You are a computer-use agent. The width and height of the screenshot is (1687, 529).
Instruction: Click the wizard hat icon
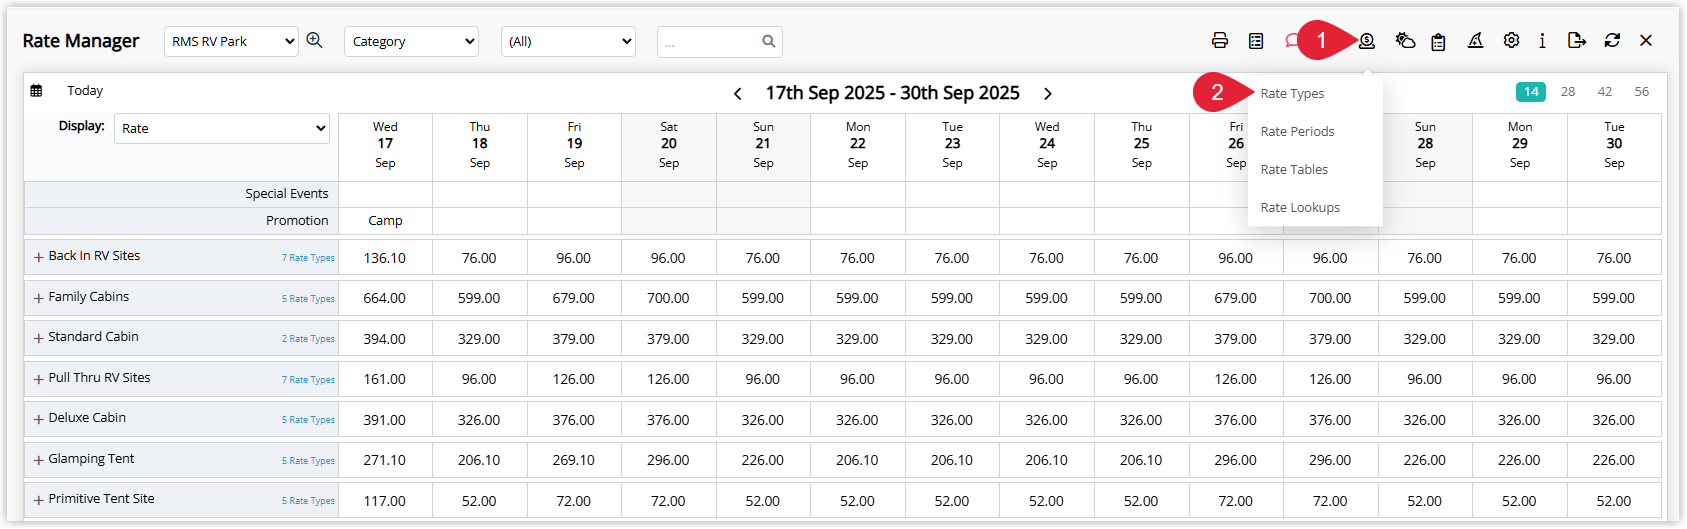tap(1475, 41)
